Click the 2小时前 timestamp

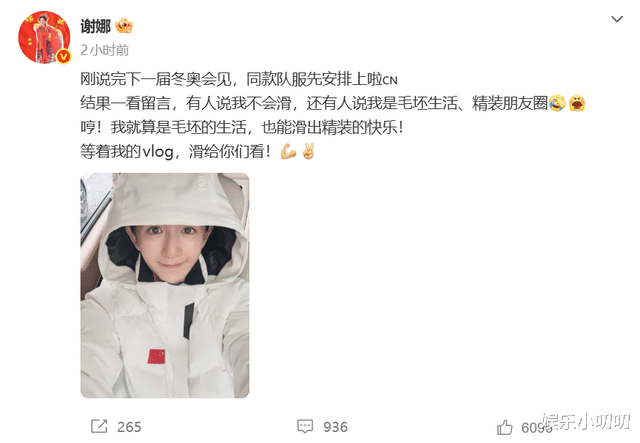pos(104,50)
